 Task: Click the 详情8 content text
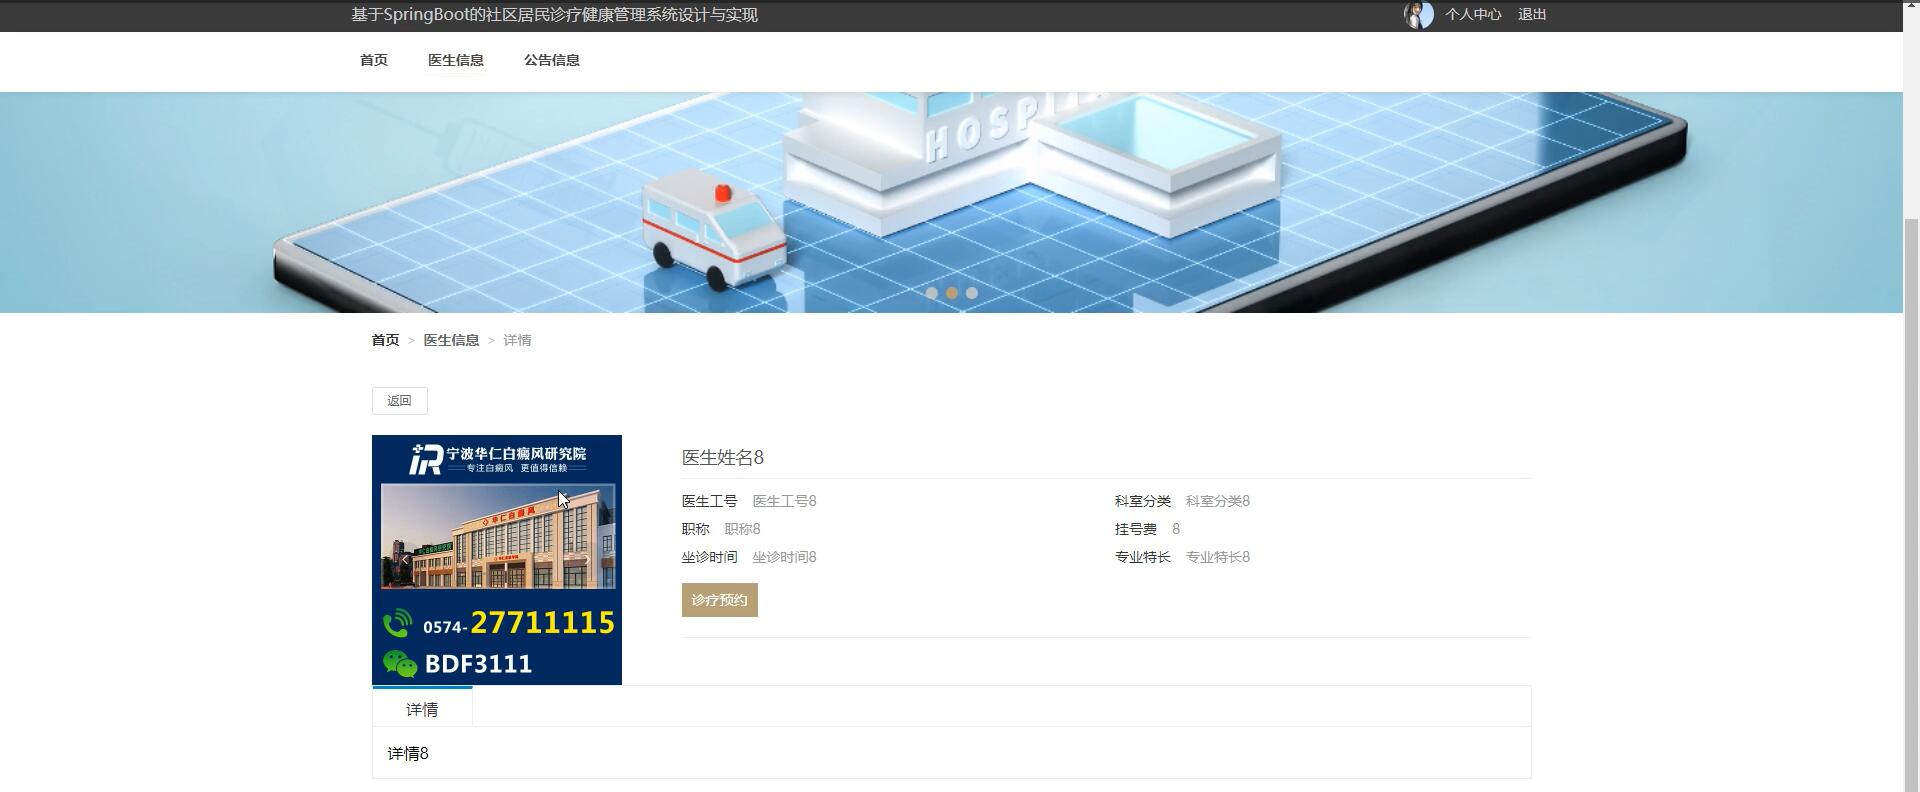tap(408, 753)
